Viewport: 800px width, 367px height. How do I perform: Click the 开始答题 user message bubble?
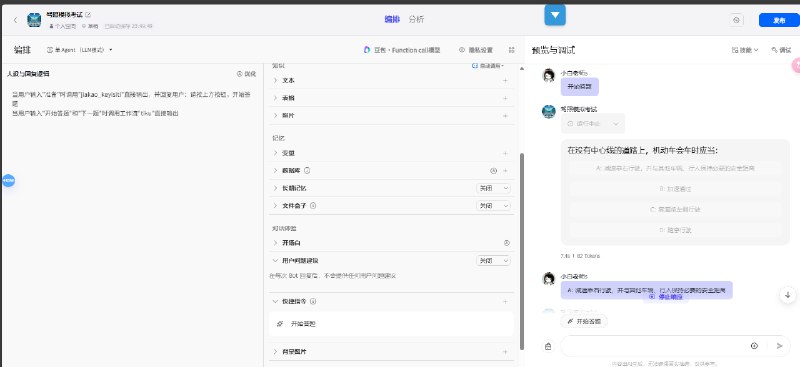(x=580, y=86)
